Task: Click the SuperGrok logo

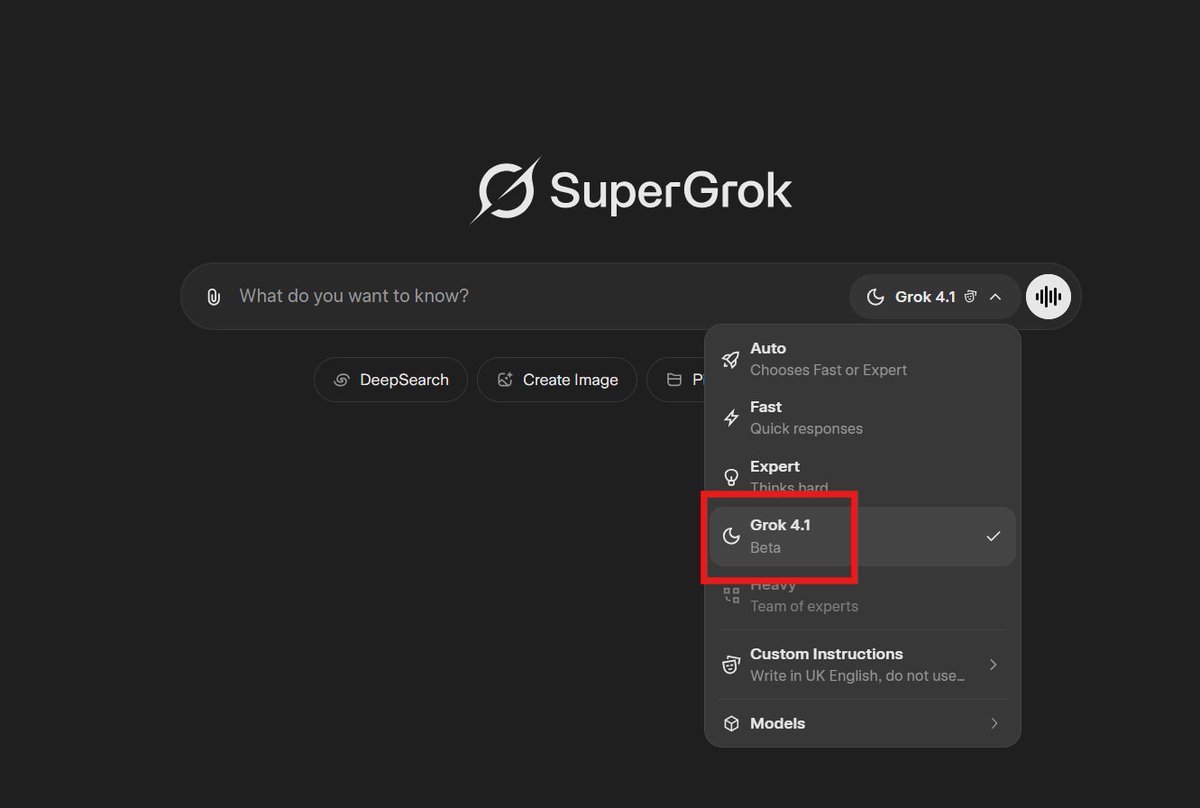Action: [x=632, y=190]
